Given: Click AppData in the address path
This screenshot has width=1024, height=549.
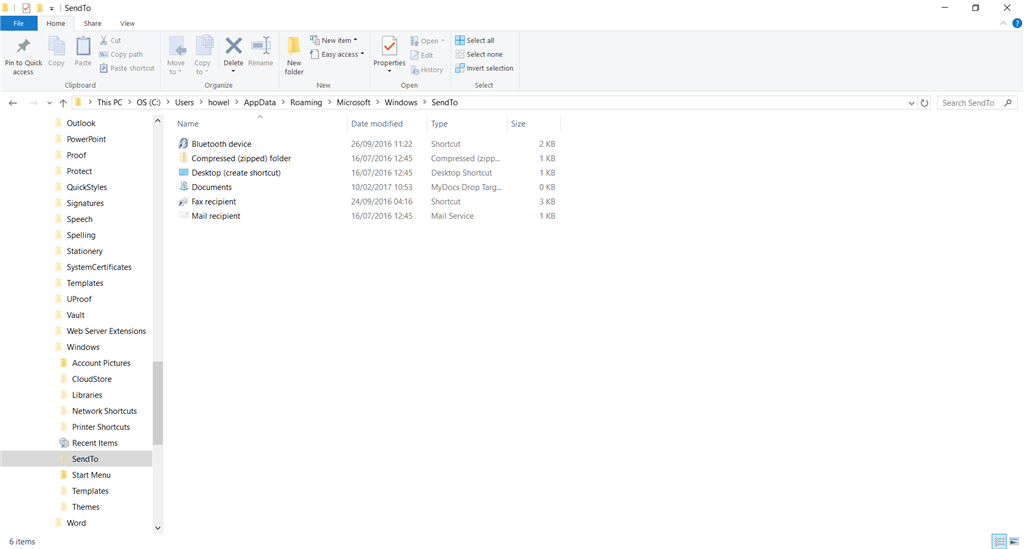Looking at the screenshot, I should pos(260,102).
